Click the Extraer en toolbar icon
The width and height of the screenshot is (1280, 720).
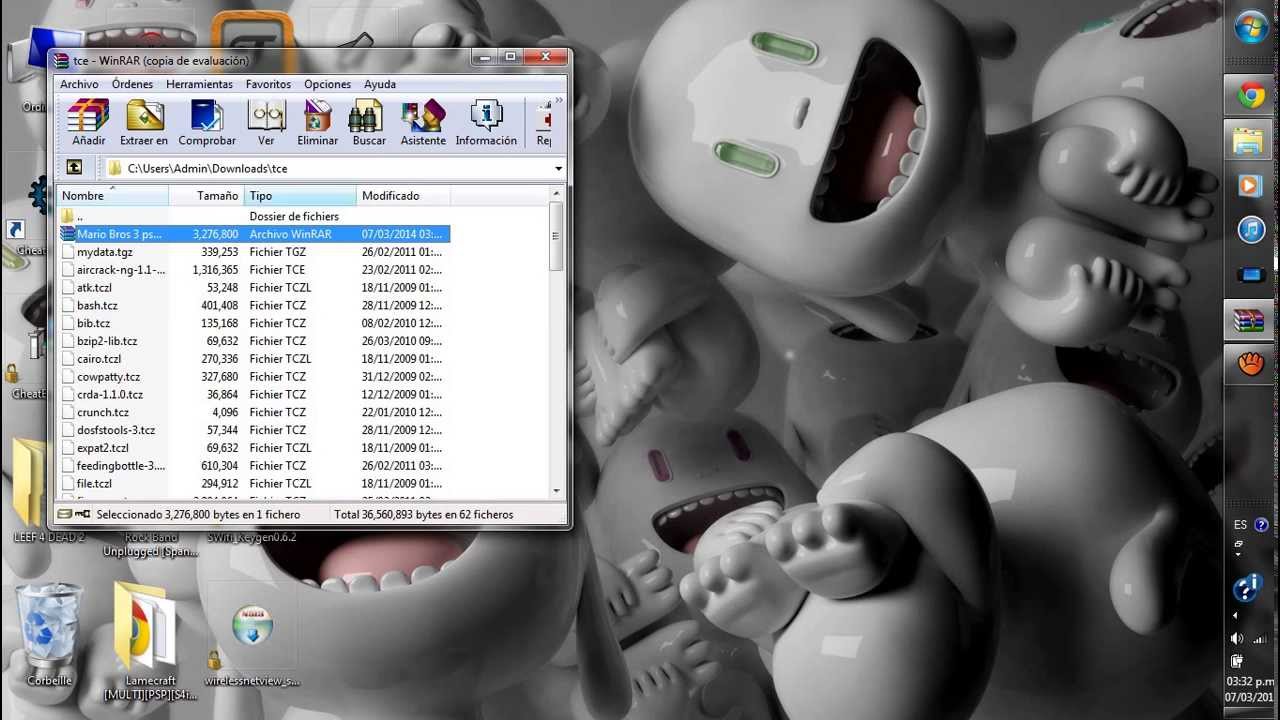coord(144,123)
